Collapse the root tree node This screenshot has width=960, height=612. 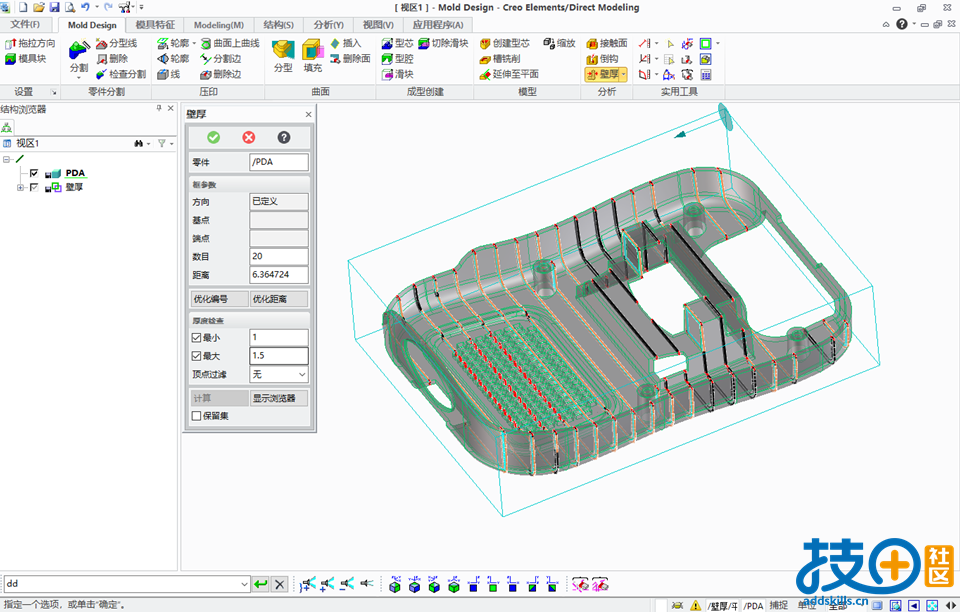pyautogui.click(x=6, y=159)
